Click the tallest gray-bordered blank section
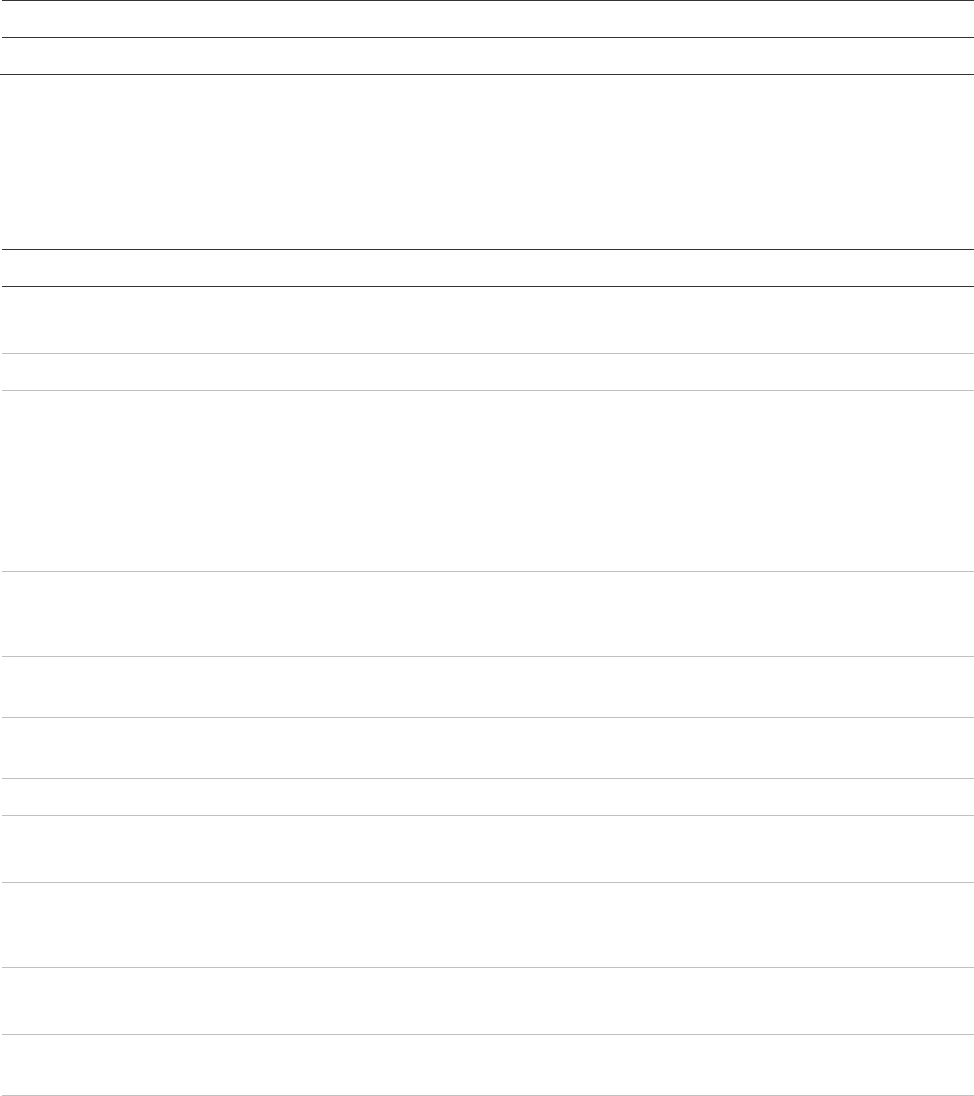 point(487,480)
